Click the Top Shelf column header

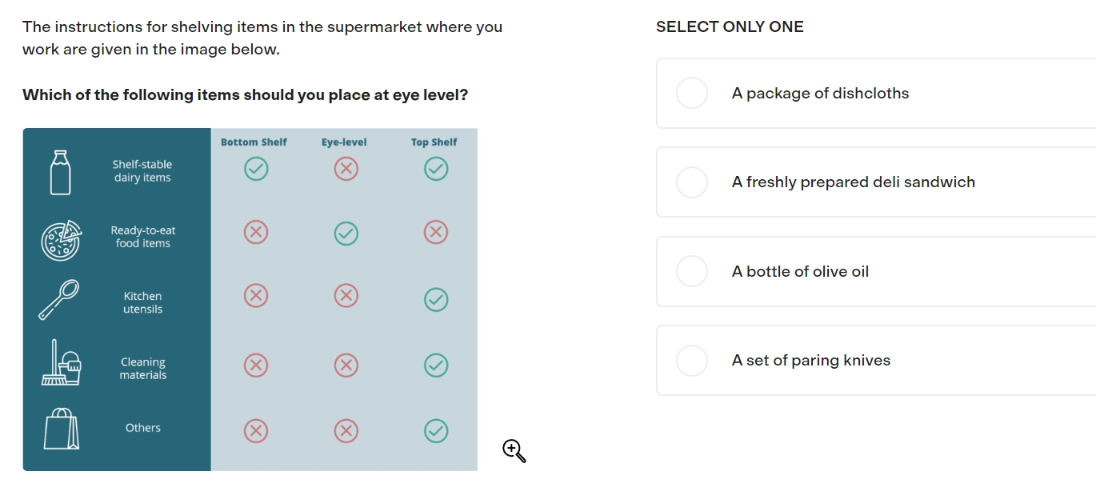pos(434,143)
